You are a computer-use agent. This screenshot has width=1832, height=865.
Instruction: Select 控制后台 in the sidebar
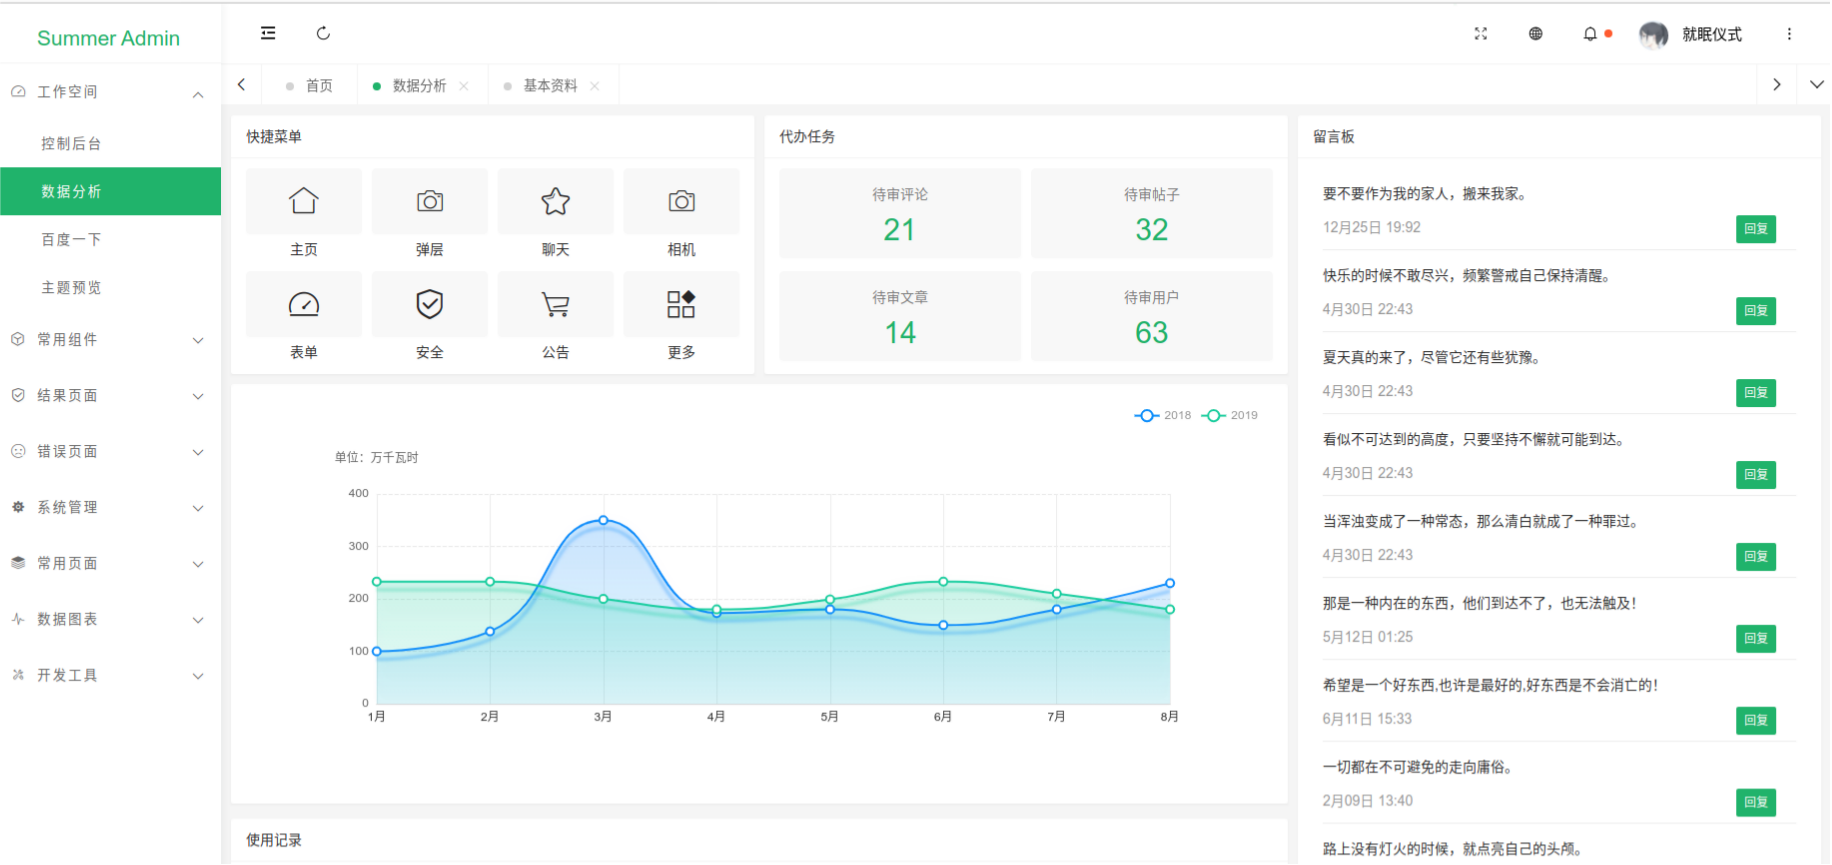[71, 144]
